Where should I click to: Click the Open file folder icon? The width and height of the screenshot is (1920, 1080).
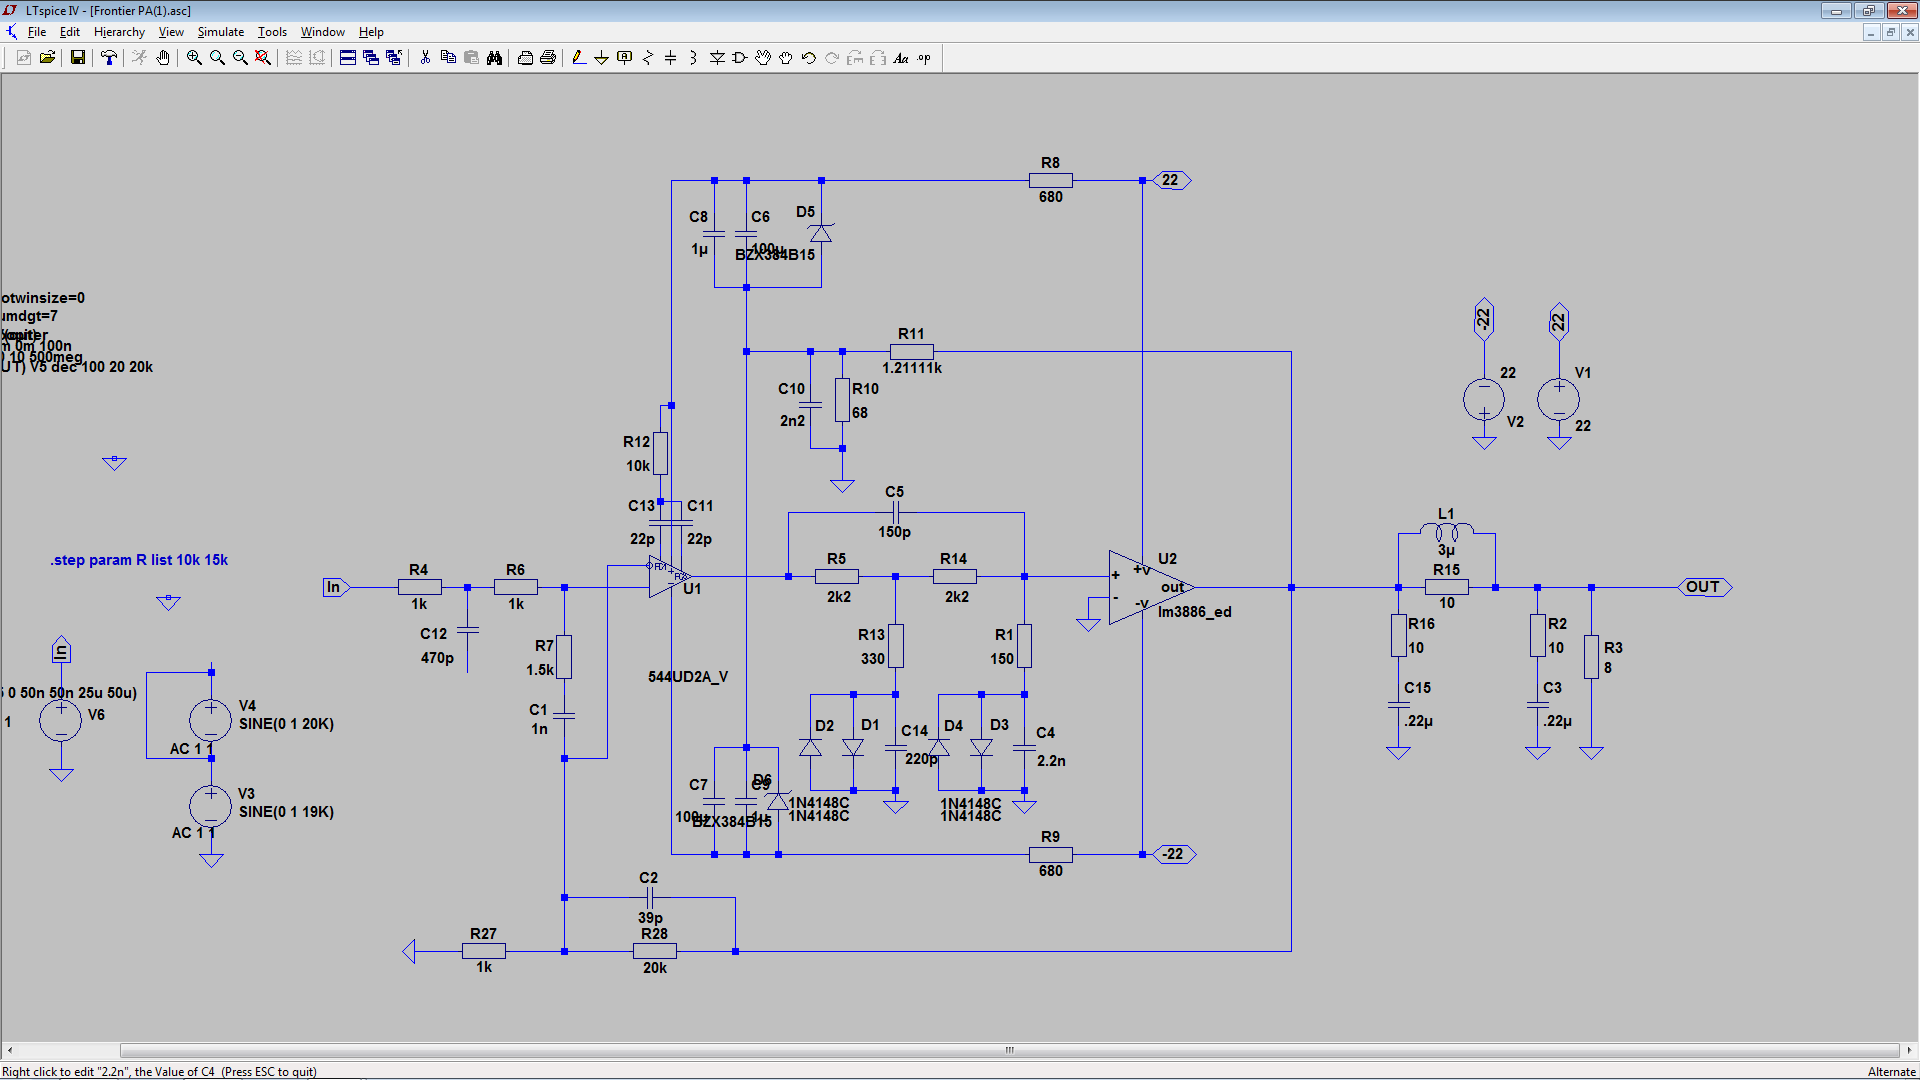47,58
